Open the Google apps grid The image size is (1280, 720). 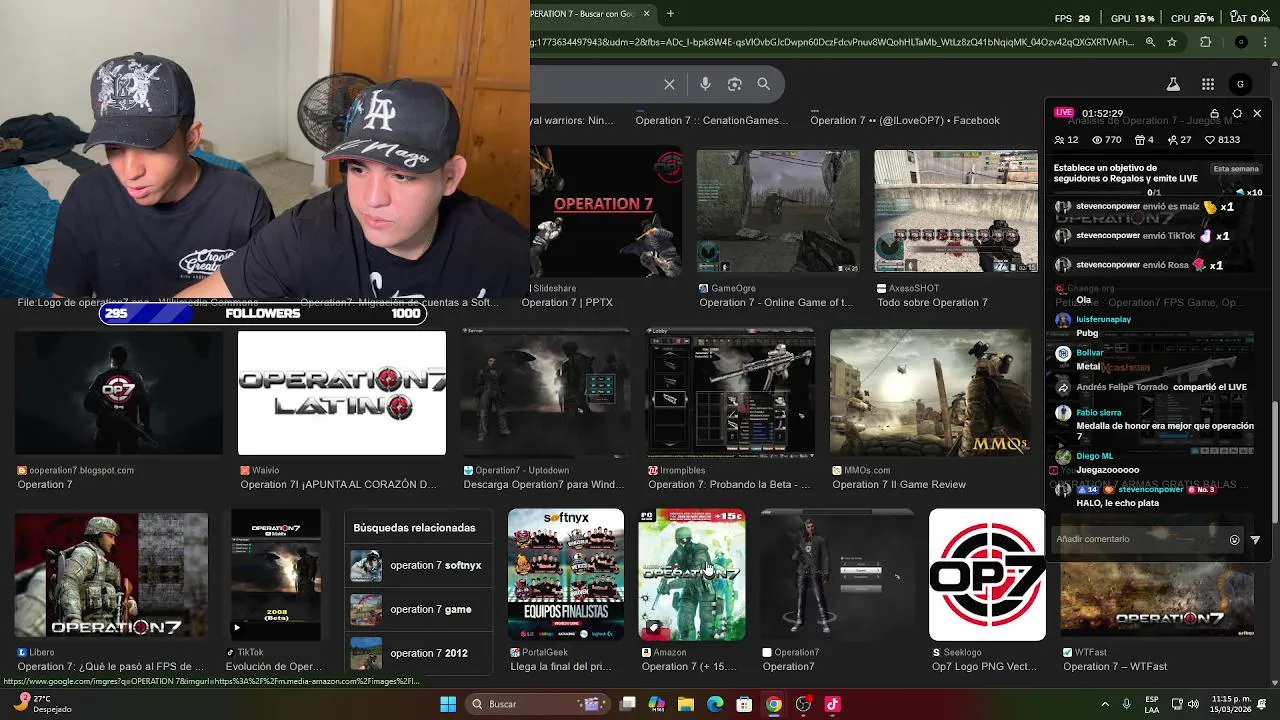point(1208,84)
